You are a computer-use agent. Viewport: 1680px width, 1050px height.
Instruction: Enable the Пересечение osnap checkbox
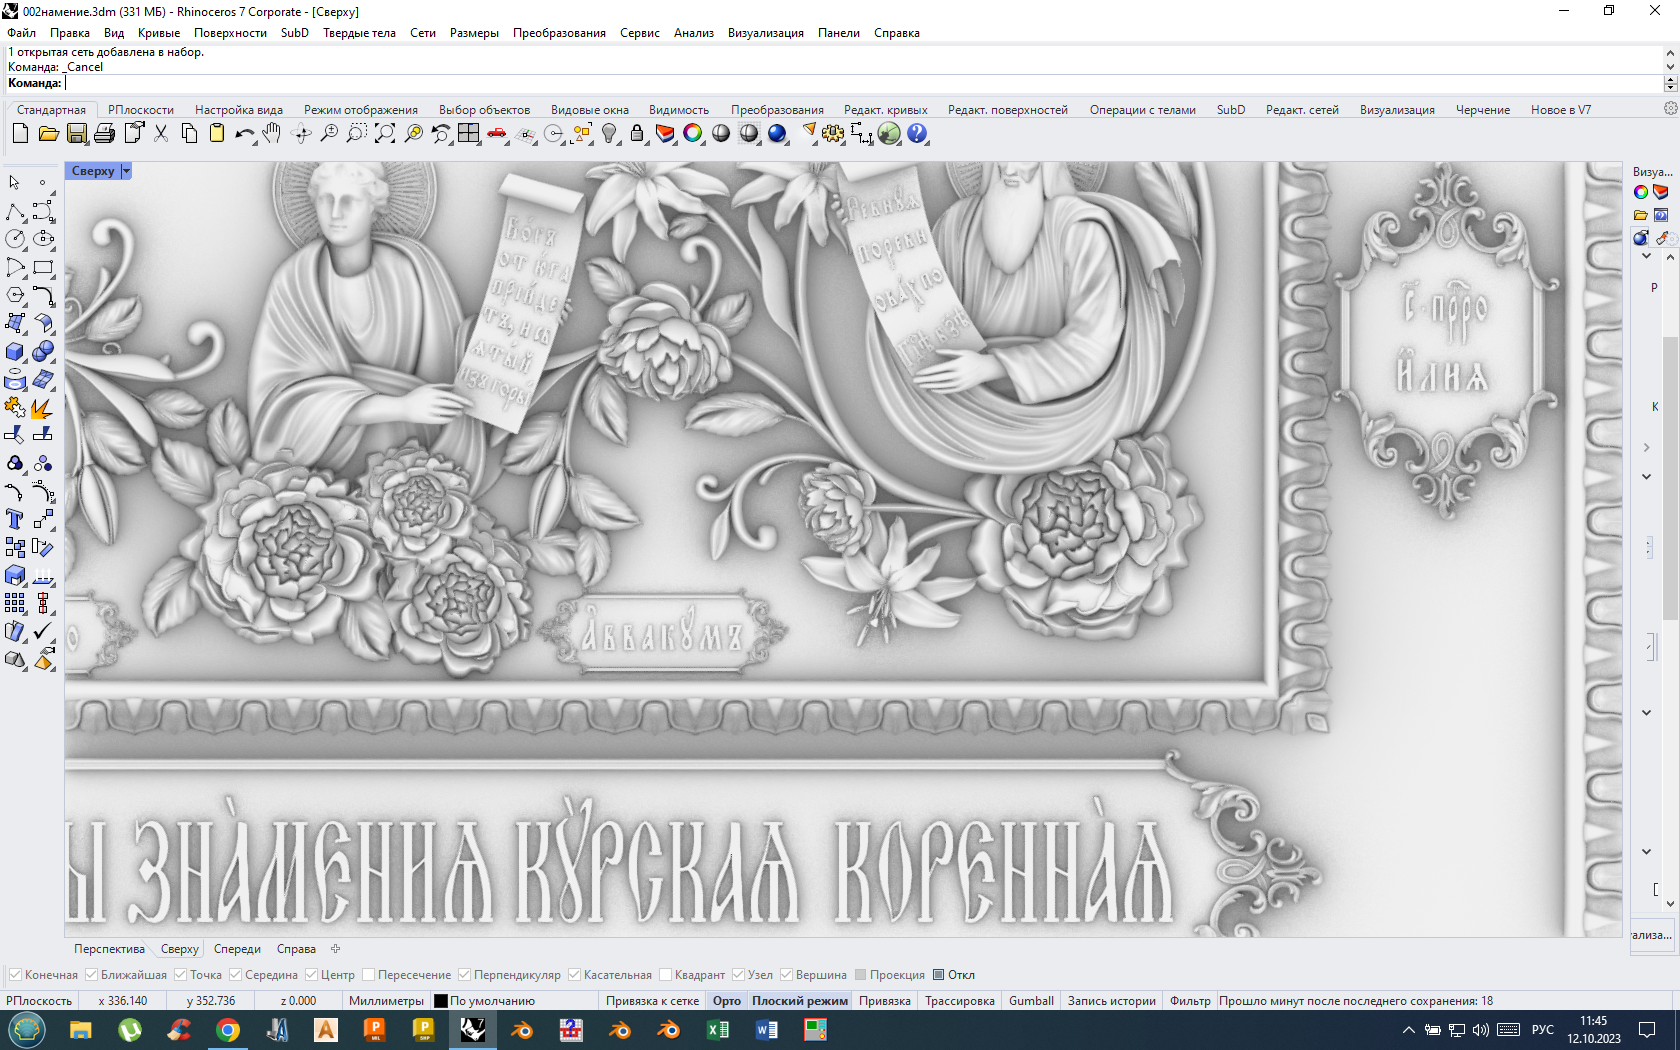(368, 975)
